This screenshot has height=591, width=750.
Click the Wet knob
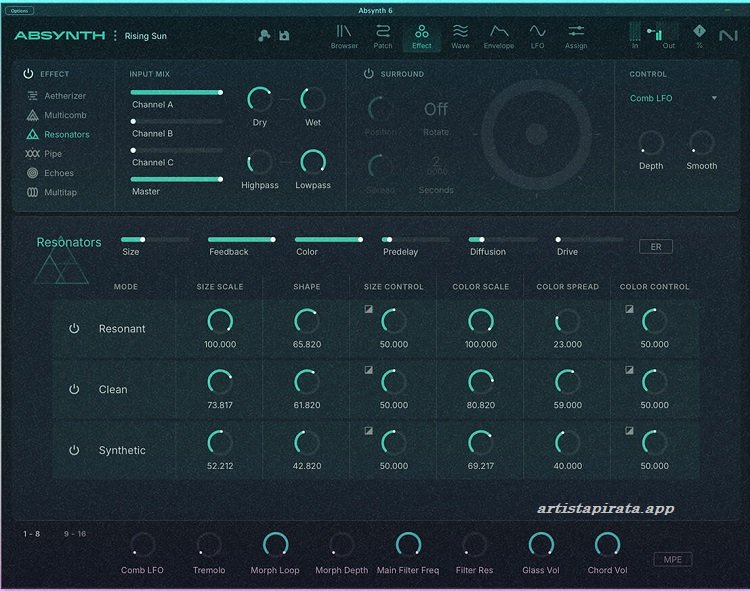(313, 99)
